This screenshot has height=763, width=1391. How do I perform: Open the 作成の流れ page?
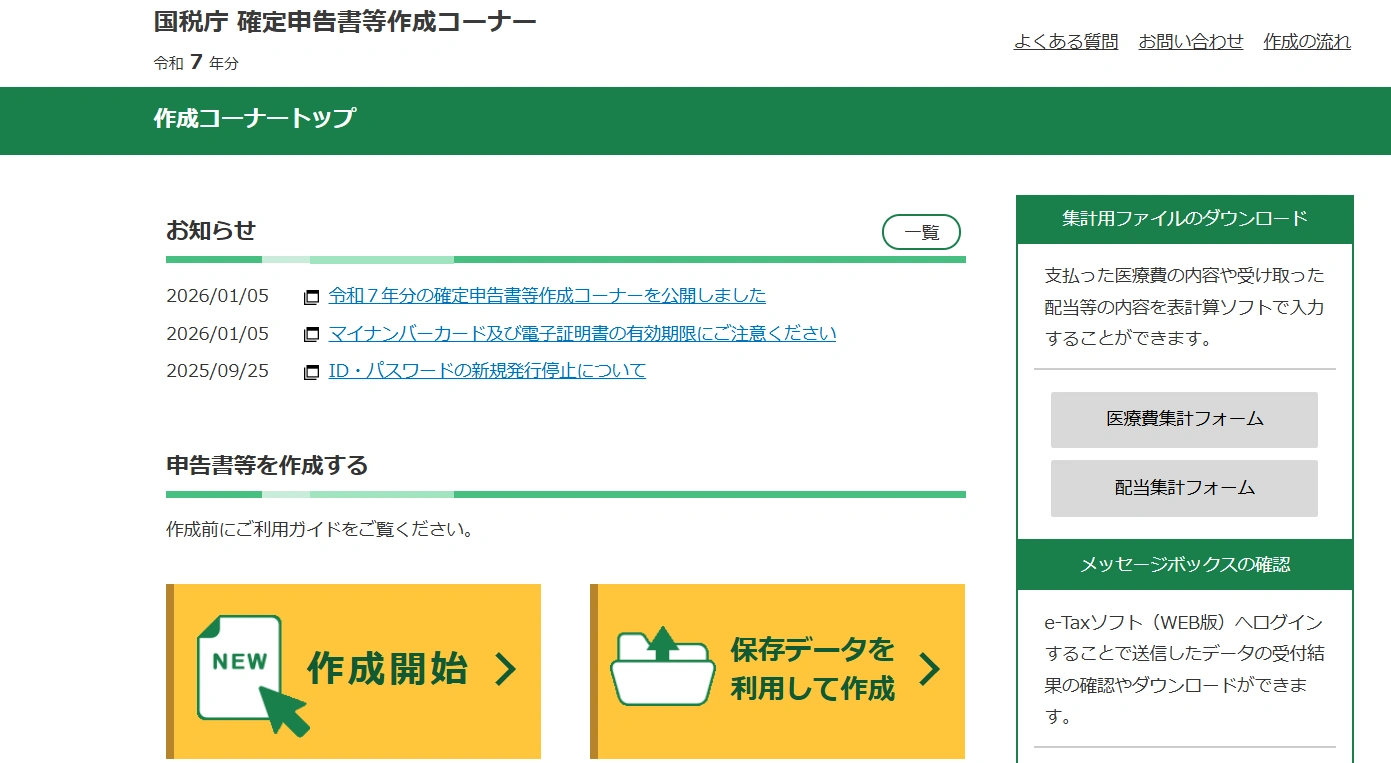[1306, 41]
